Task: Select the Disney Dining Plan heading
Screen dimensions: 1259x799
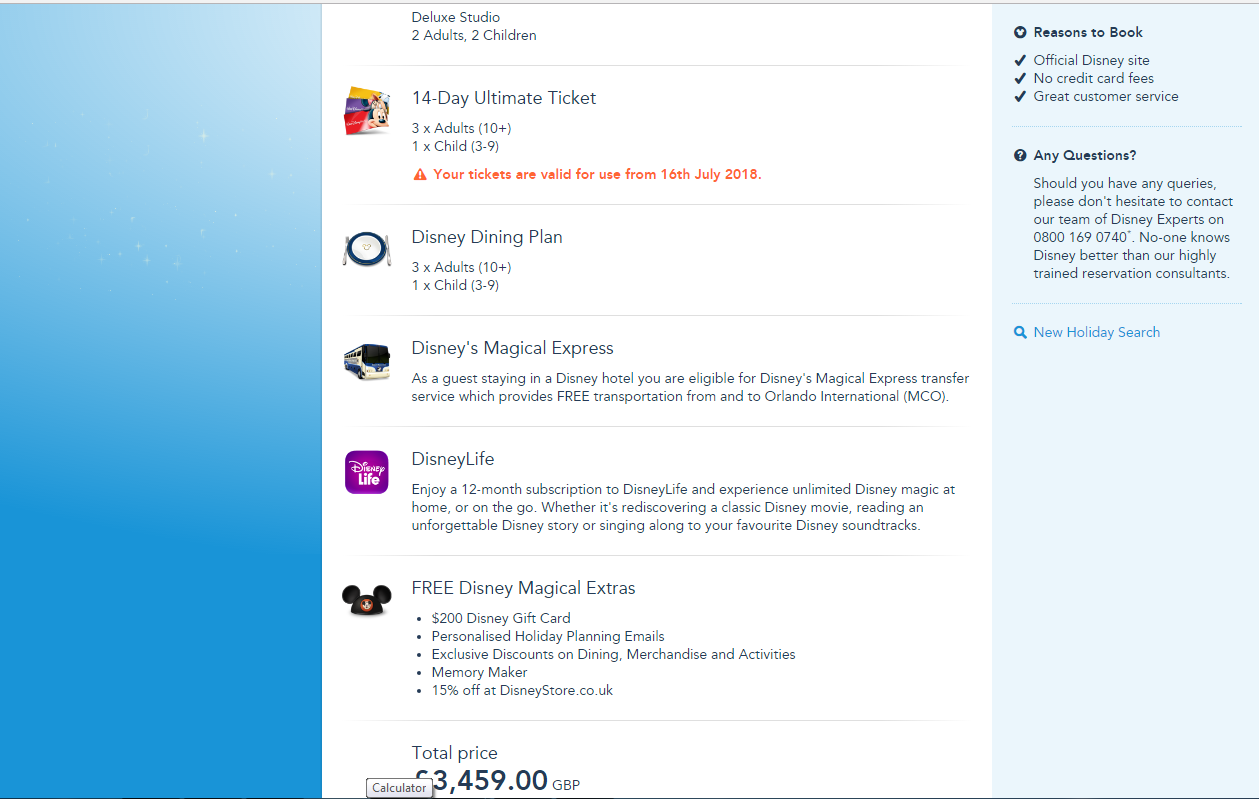Action: point(487,237)
